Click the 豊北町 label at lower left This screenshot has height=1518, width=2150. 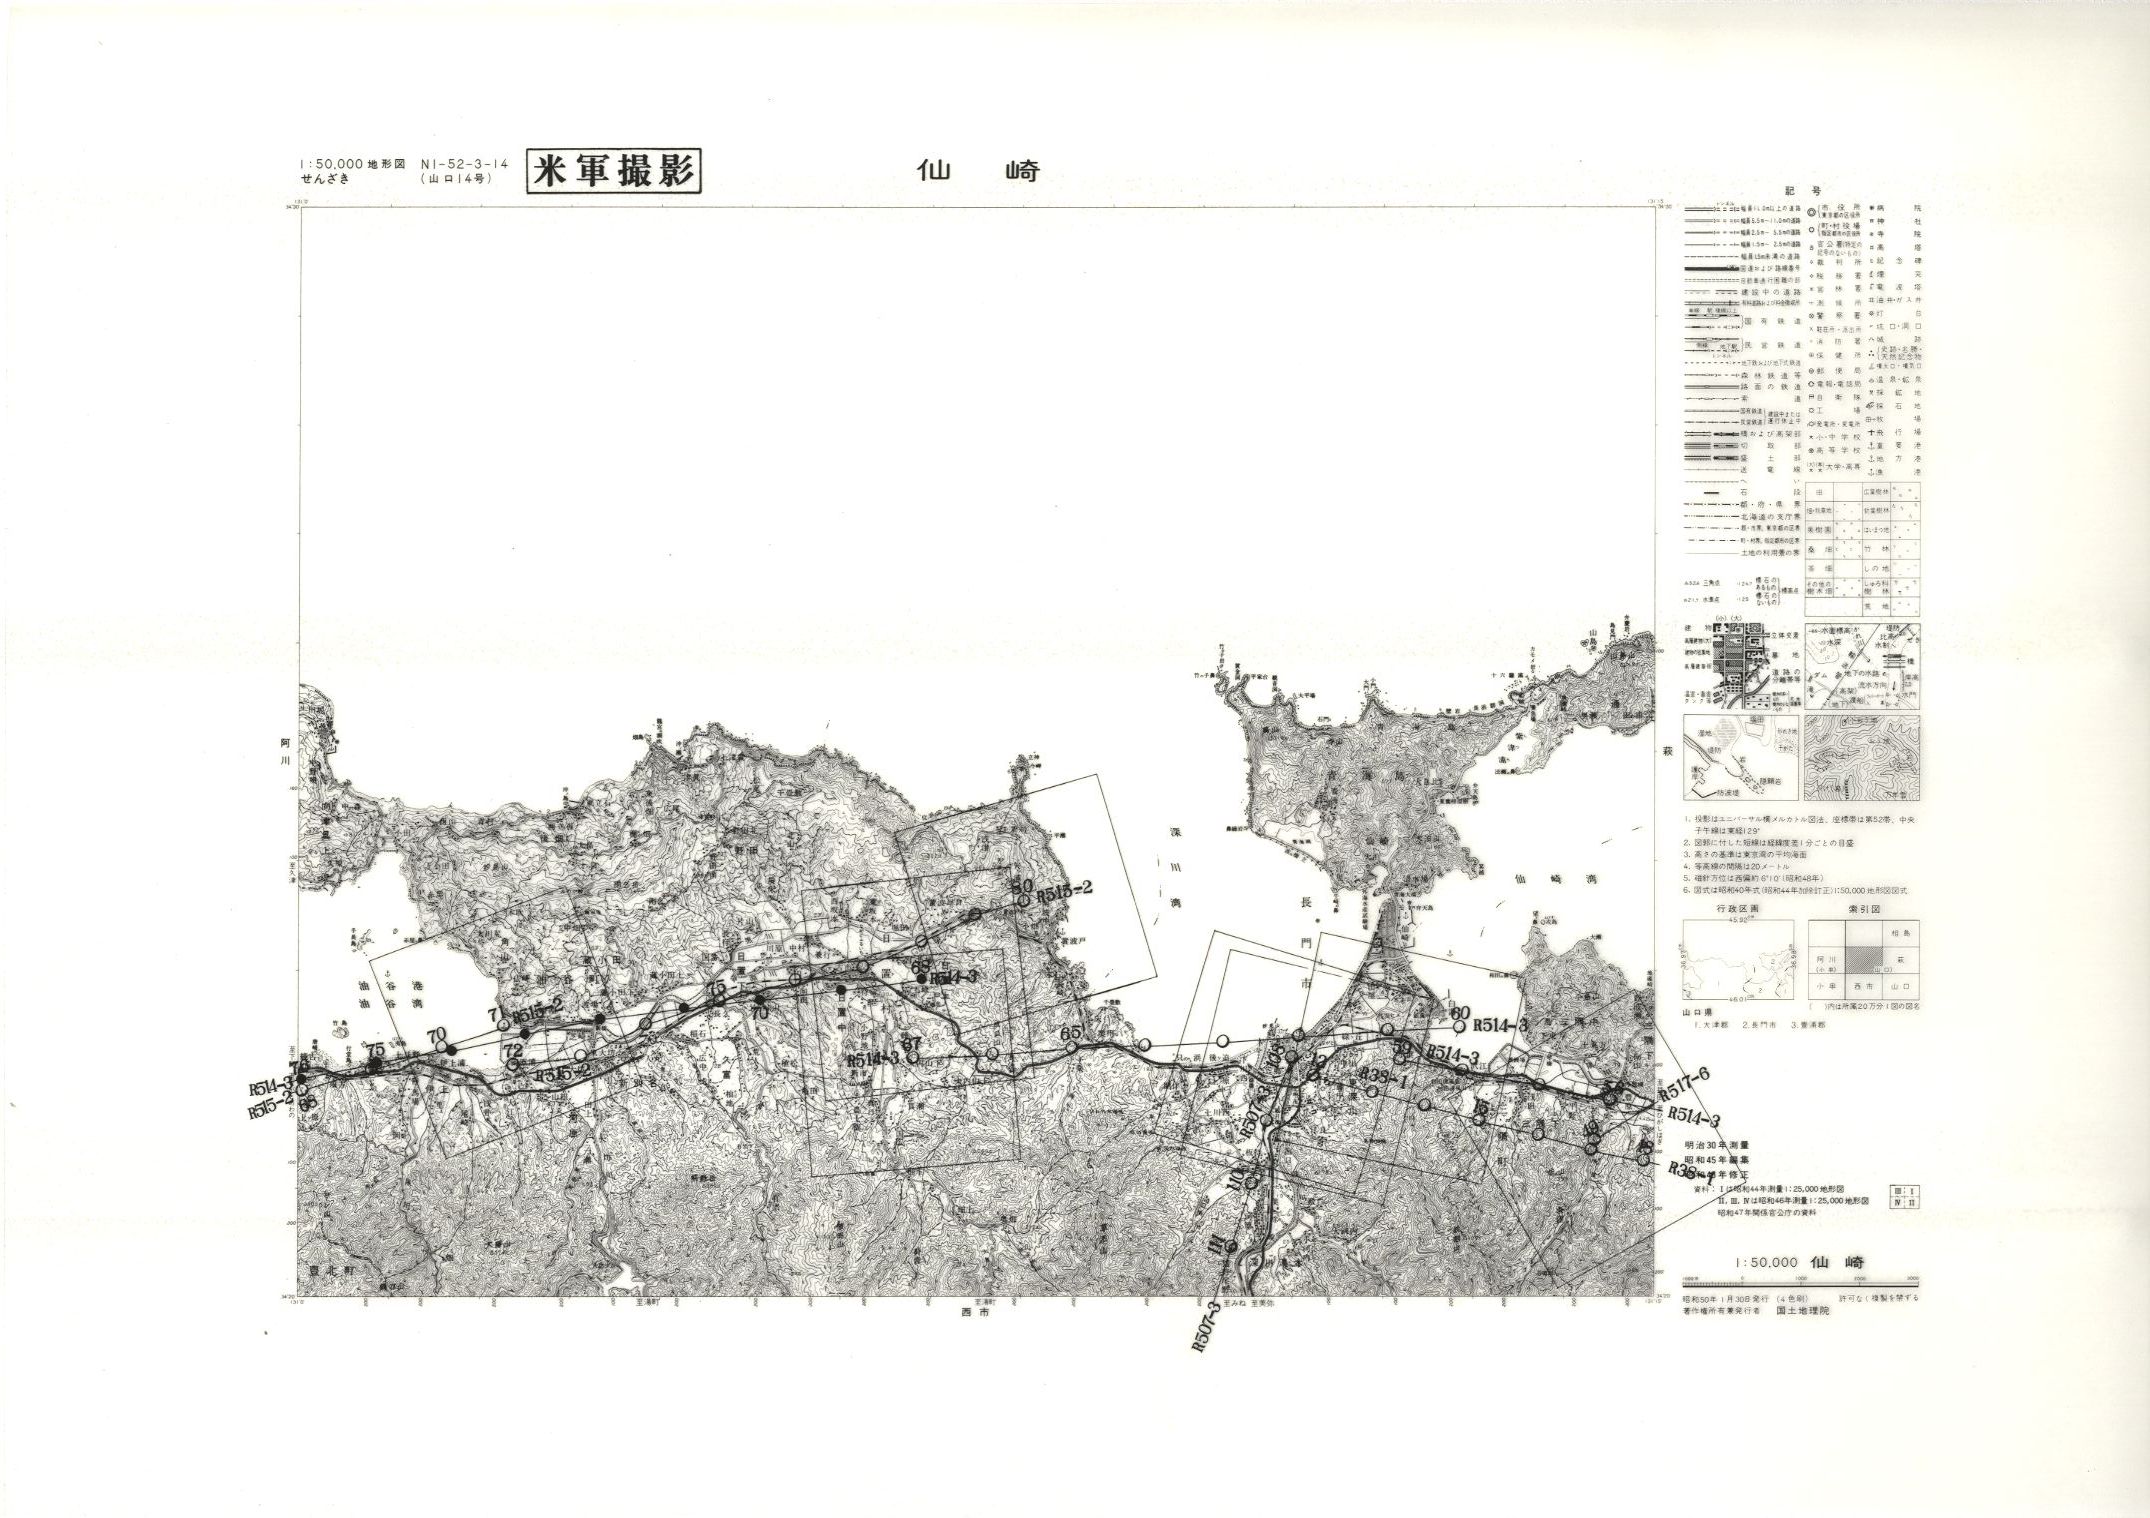(x=333, y=1271)
